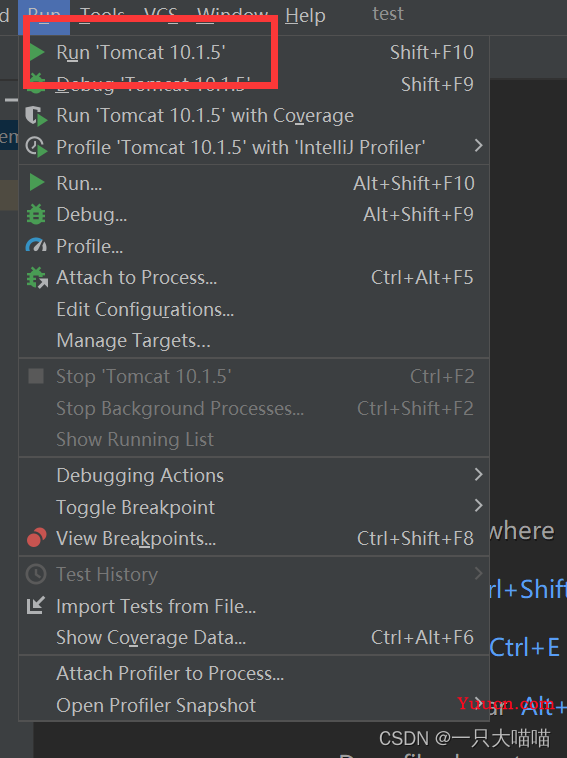This screenshot has width=567, height=758.
Task: Expand the Profile with IntelliJ Profiler submenu arrow
Action: (x=478, y=146)
